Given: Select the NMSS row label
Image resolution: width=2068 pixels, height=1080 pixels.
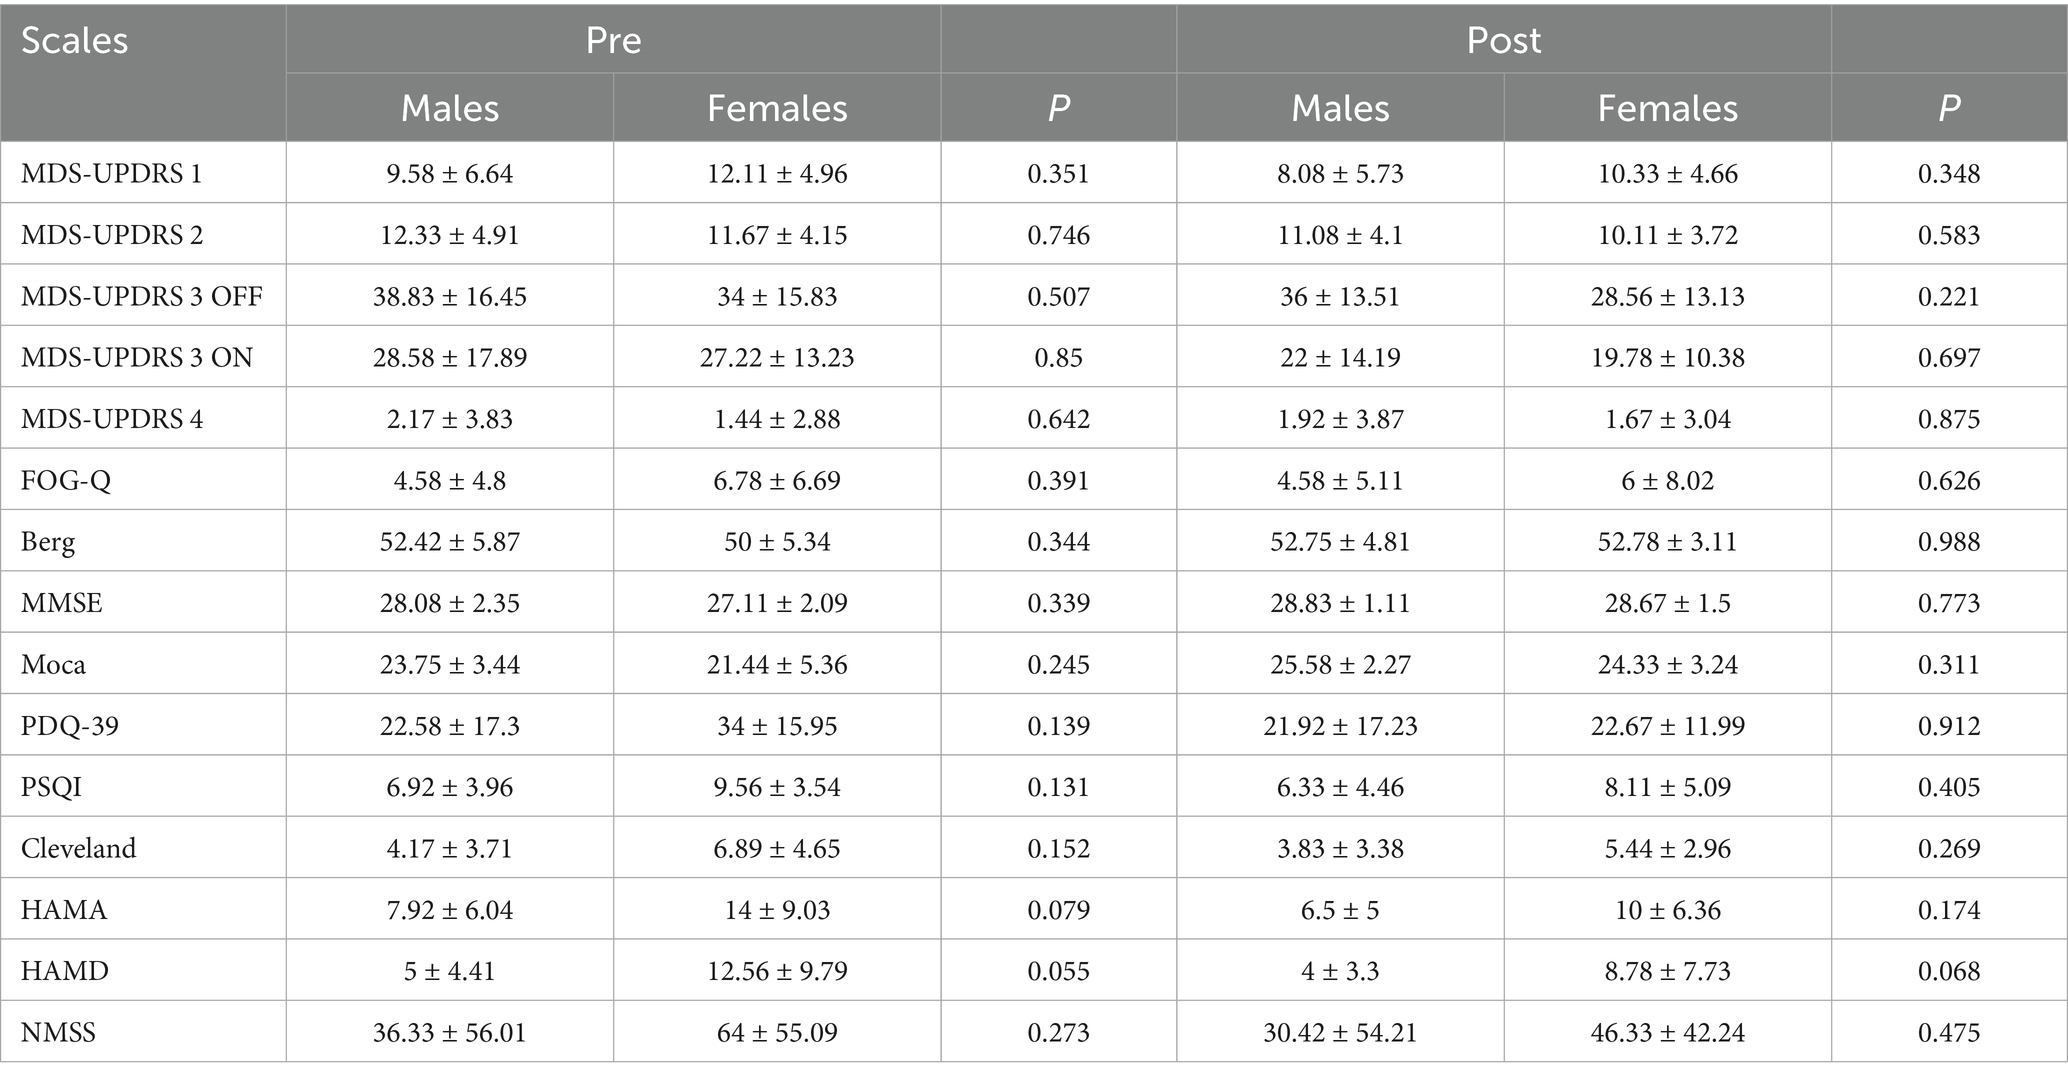Looking at the screenshot, I should [58, 1033].
